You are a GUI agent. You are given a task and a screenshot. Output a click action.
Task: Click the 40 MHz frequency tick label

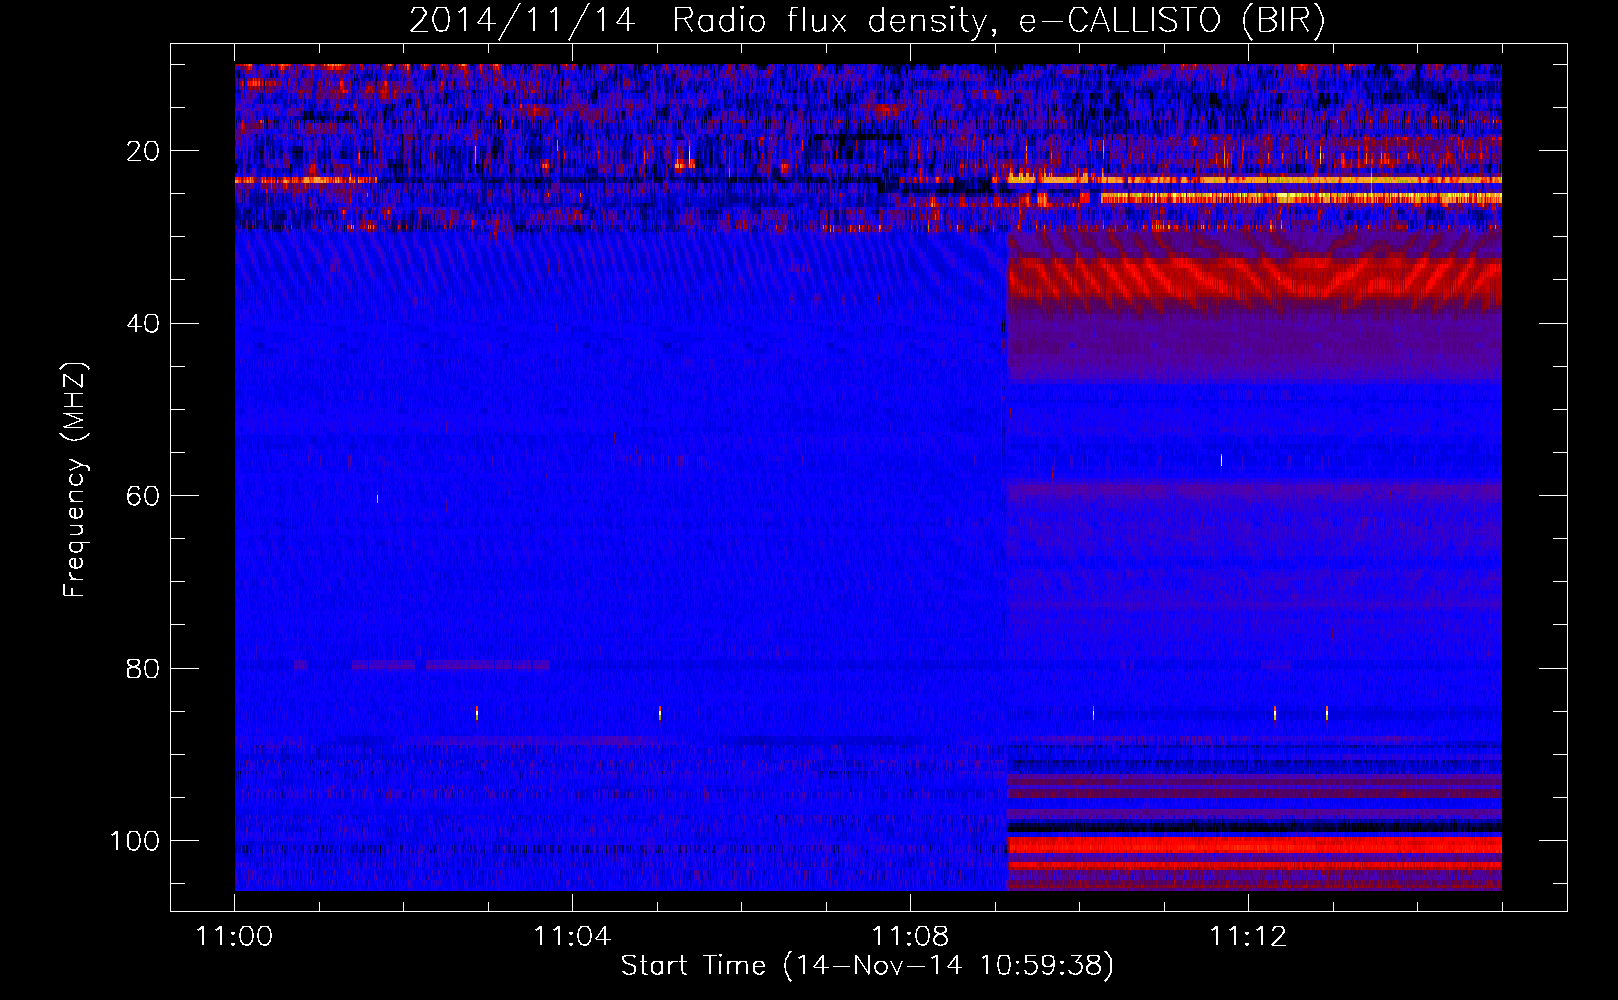[x=144, y=324]
